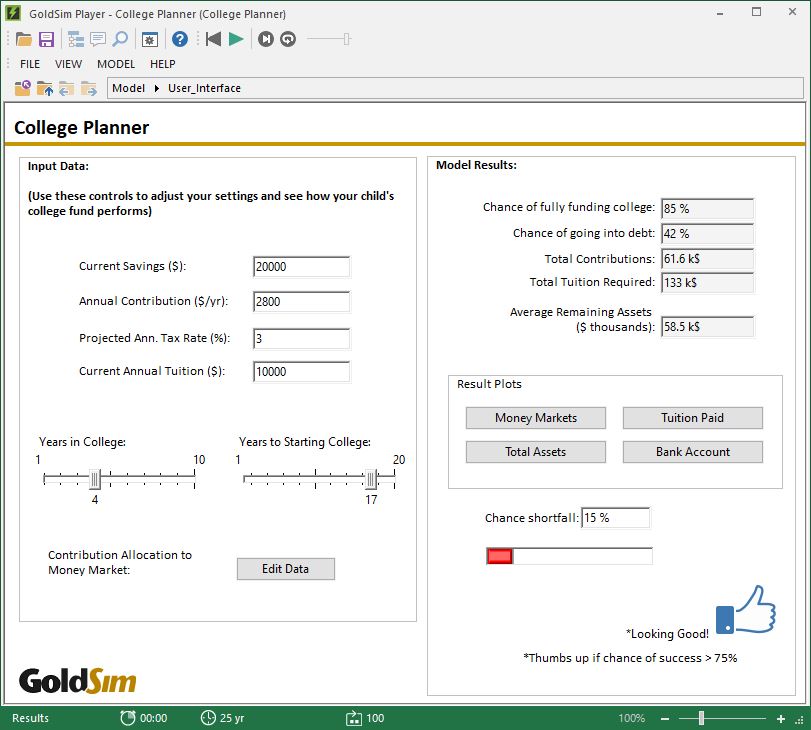This screenshot has width=811, height=730.
Task: Open the Money Markets result plot
Action: tap(535, 418)
